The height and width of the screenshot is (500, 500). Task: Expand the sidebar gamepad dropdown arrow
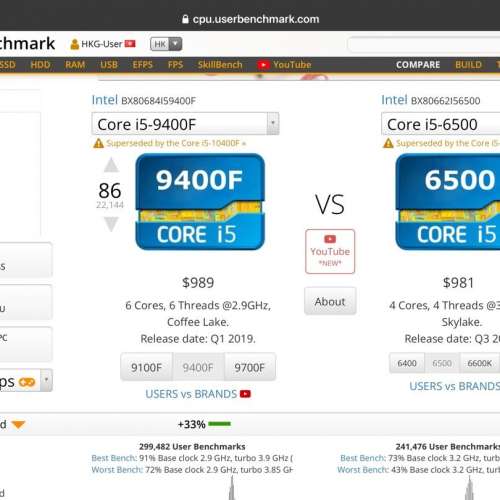point(46,380)
